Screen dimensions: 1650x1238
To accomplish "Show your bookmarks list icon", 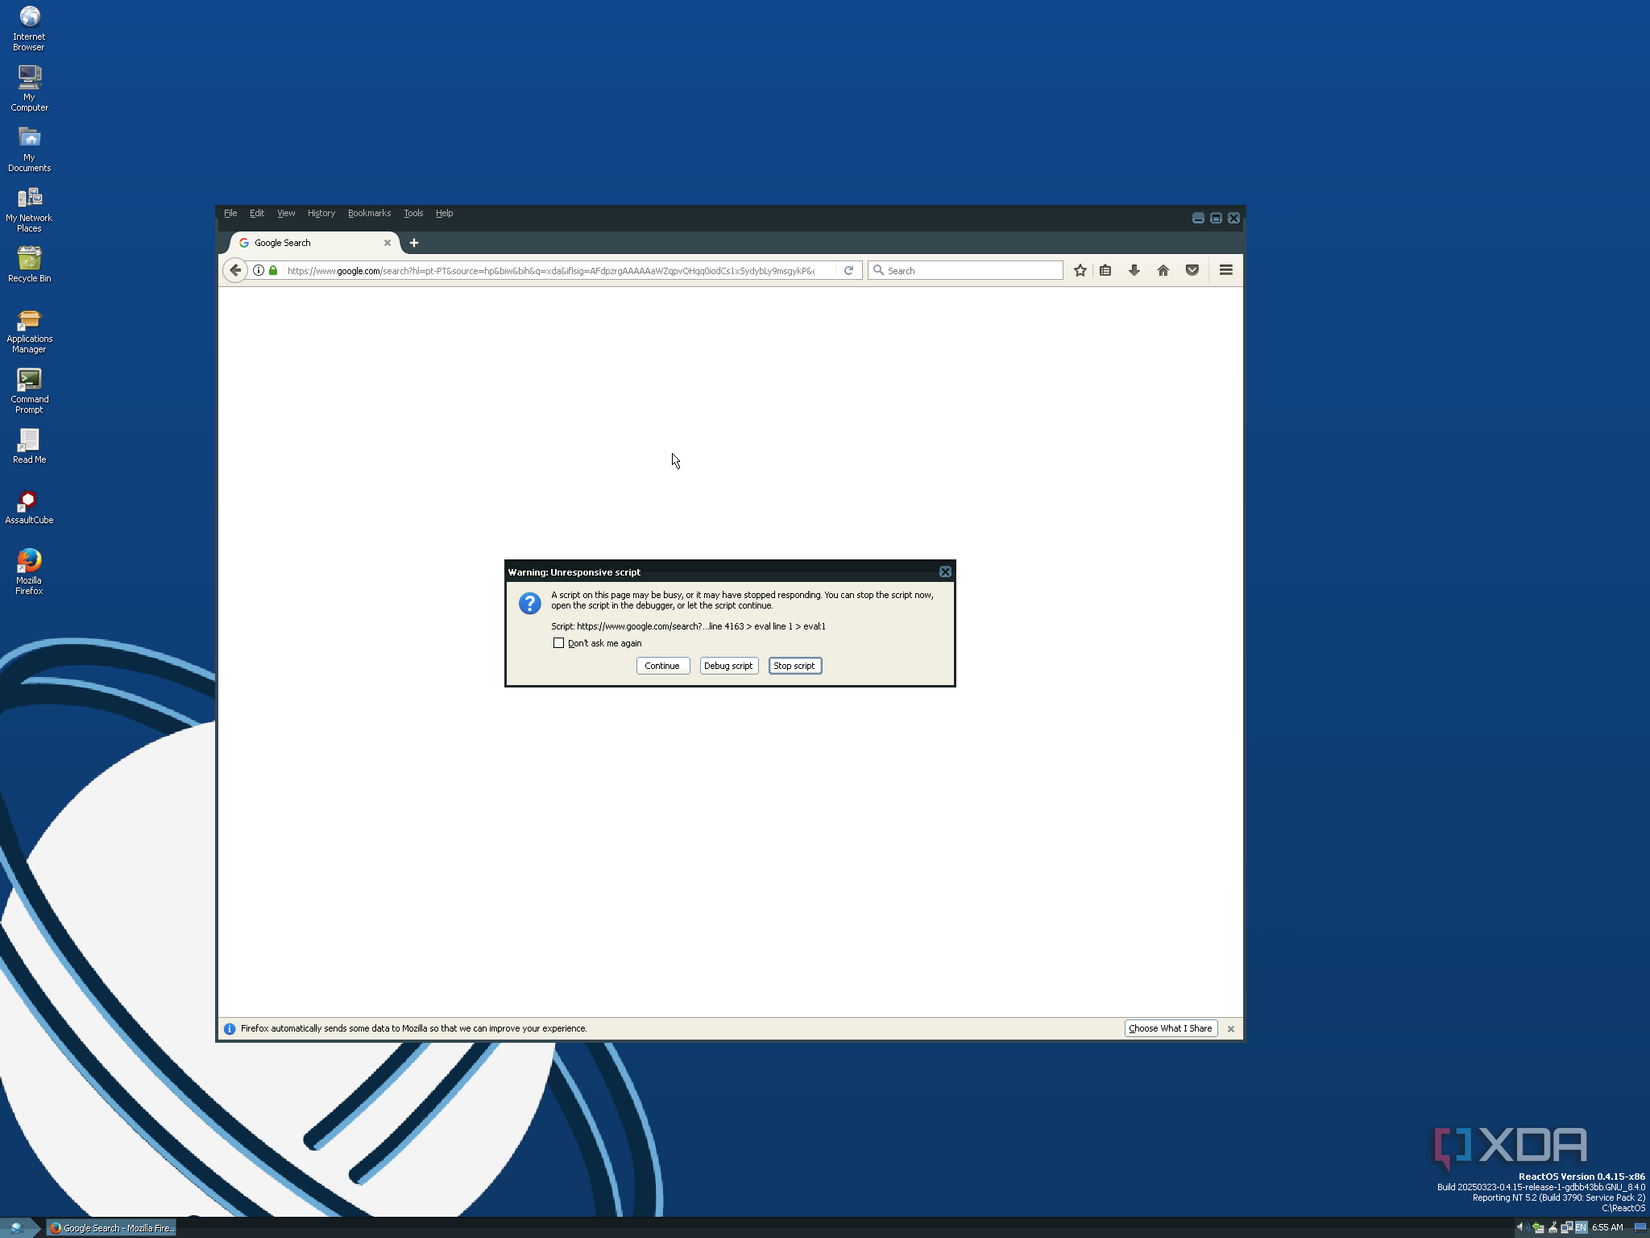I will click(x=1105, y=270).
